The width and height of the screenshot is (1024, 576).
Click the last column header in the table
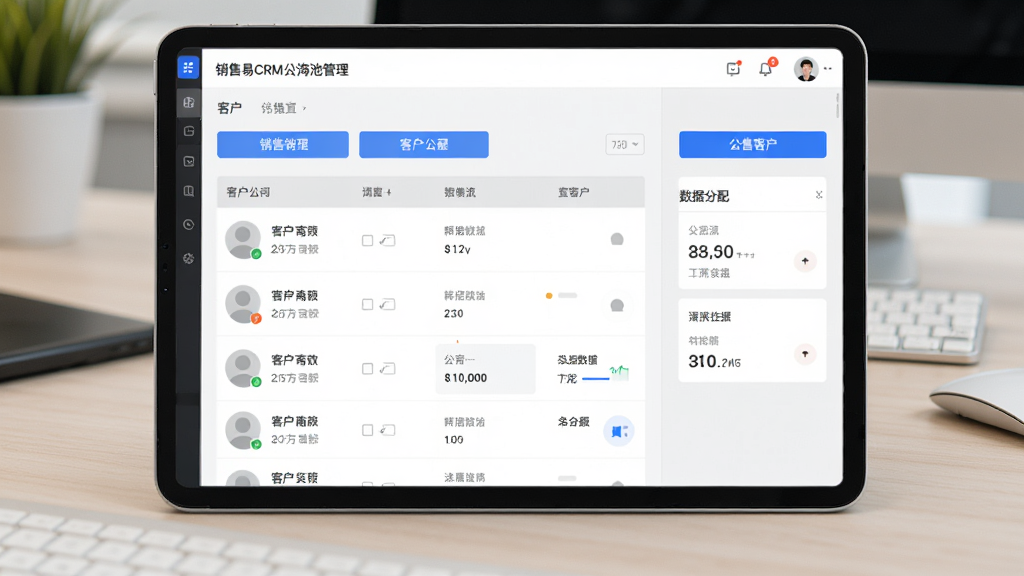click(573, 192)
